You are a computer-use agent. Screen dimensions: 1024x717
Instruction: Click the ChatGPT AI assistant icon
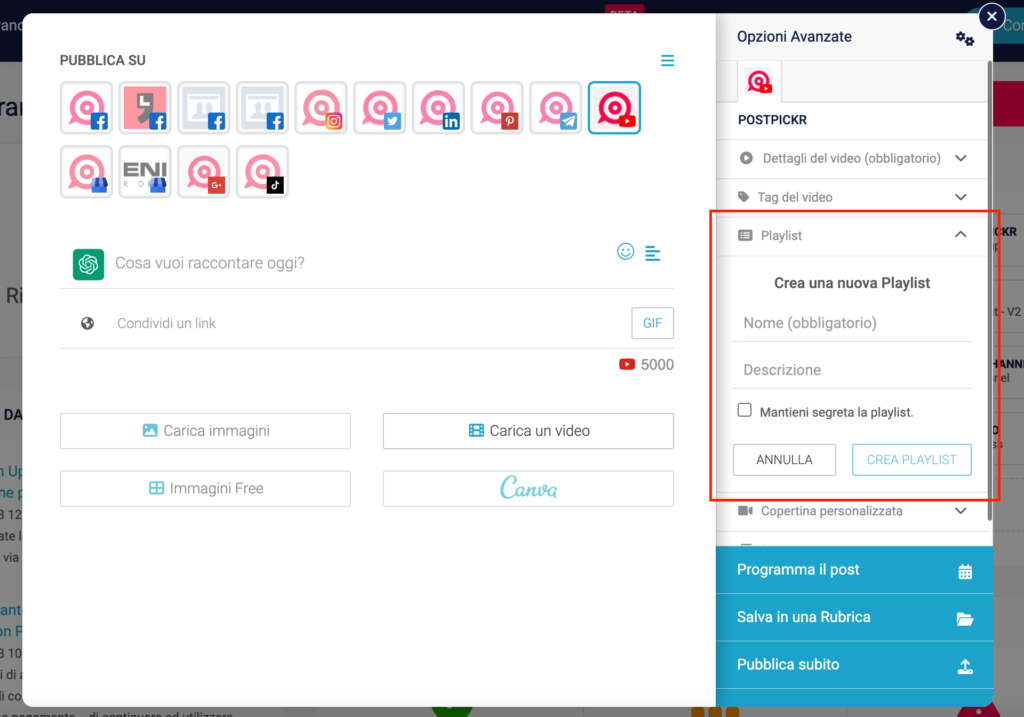coord(88,264)
